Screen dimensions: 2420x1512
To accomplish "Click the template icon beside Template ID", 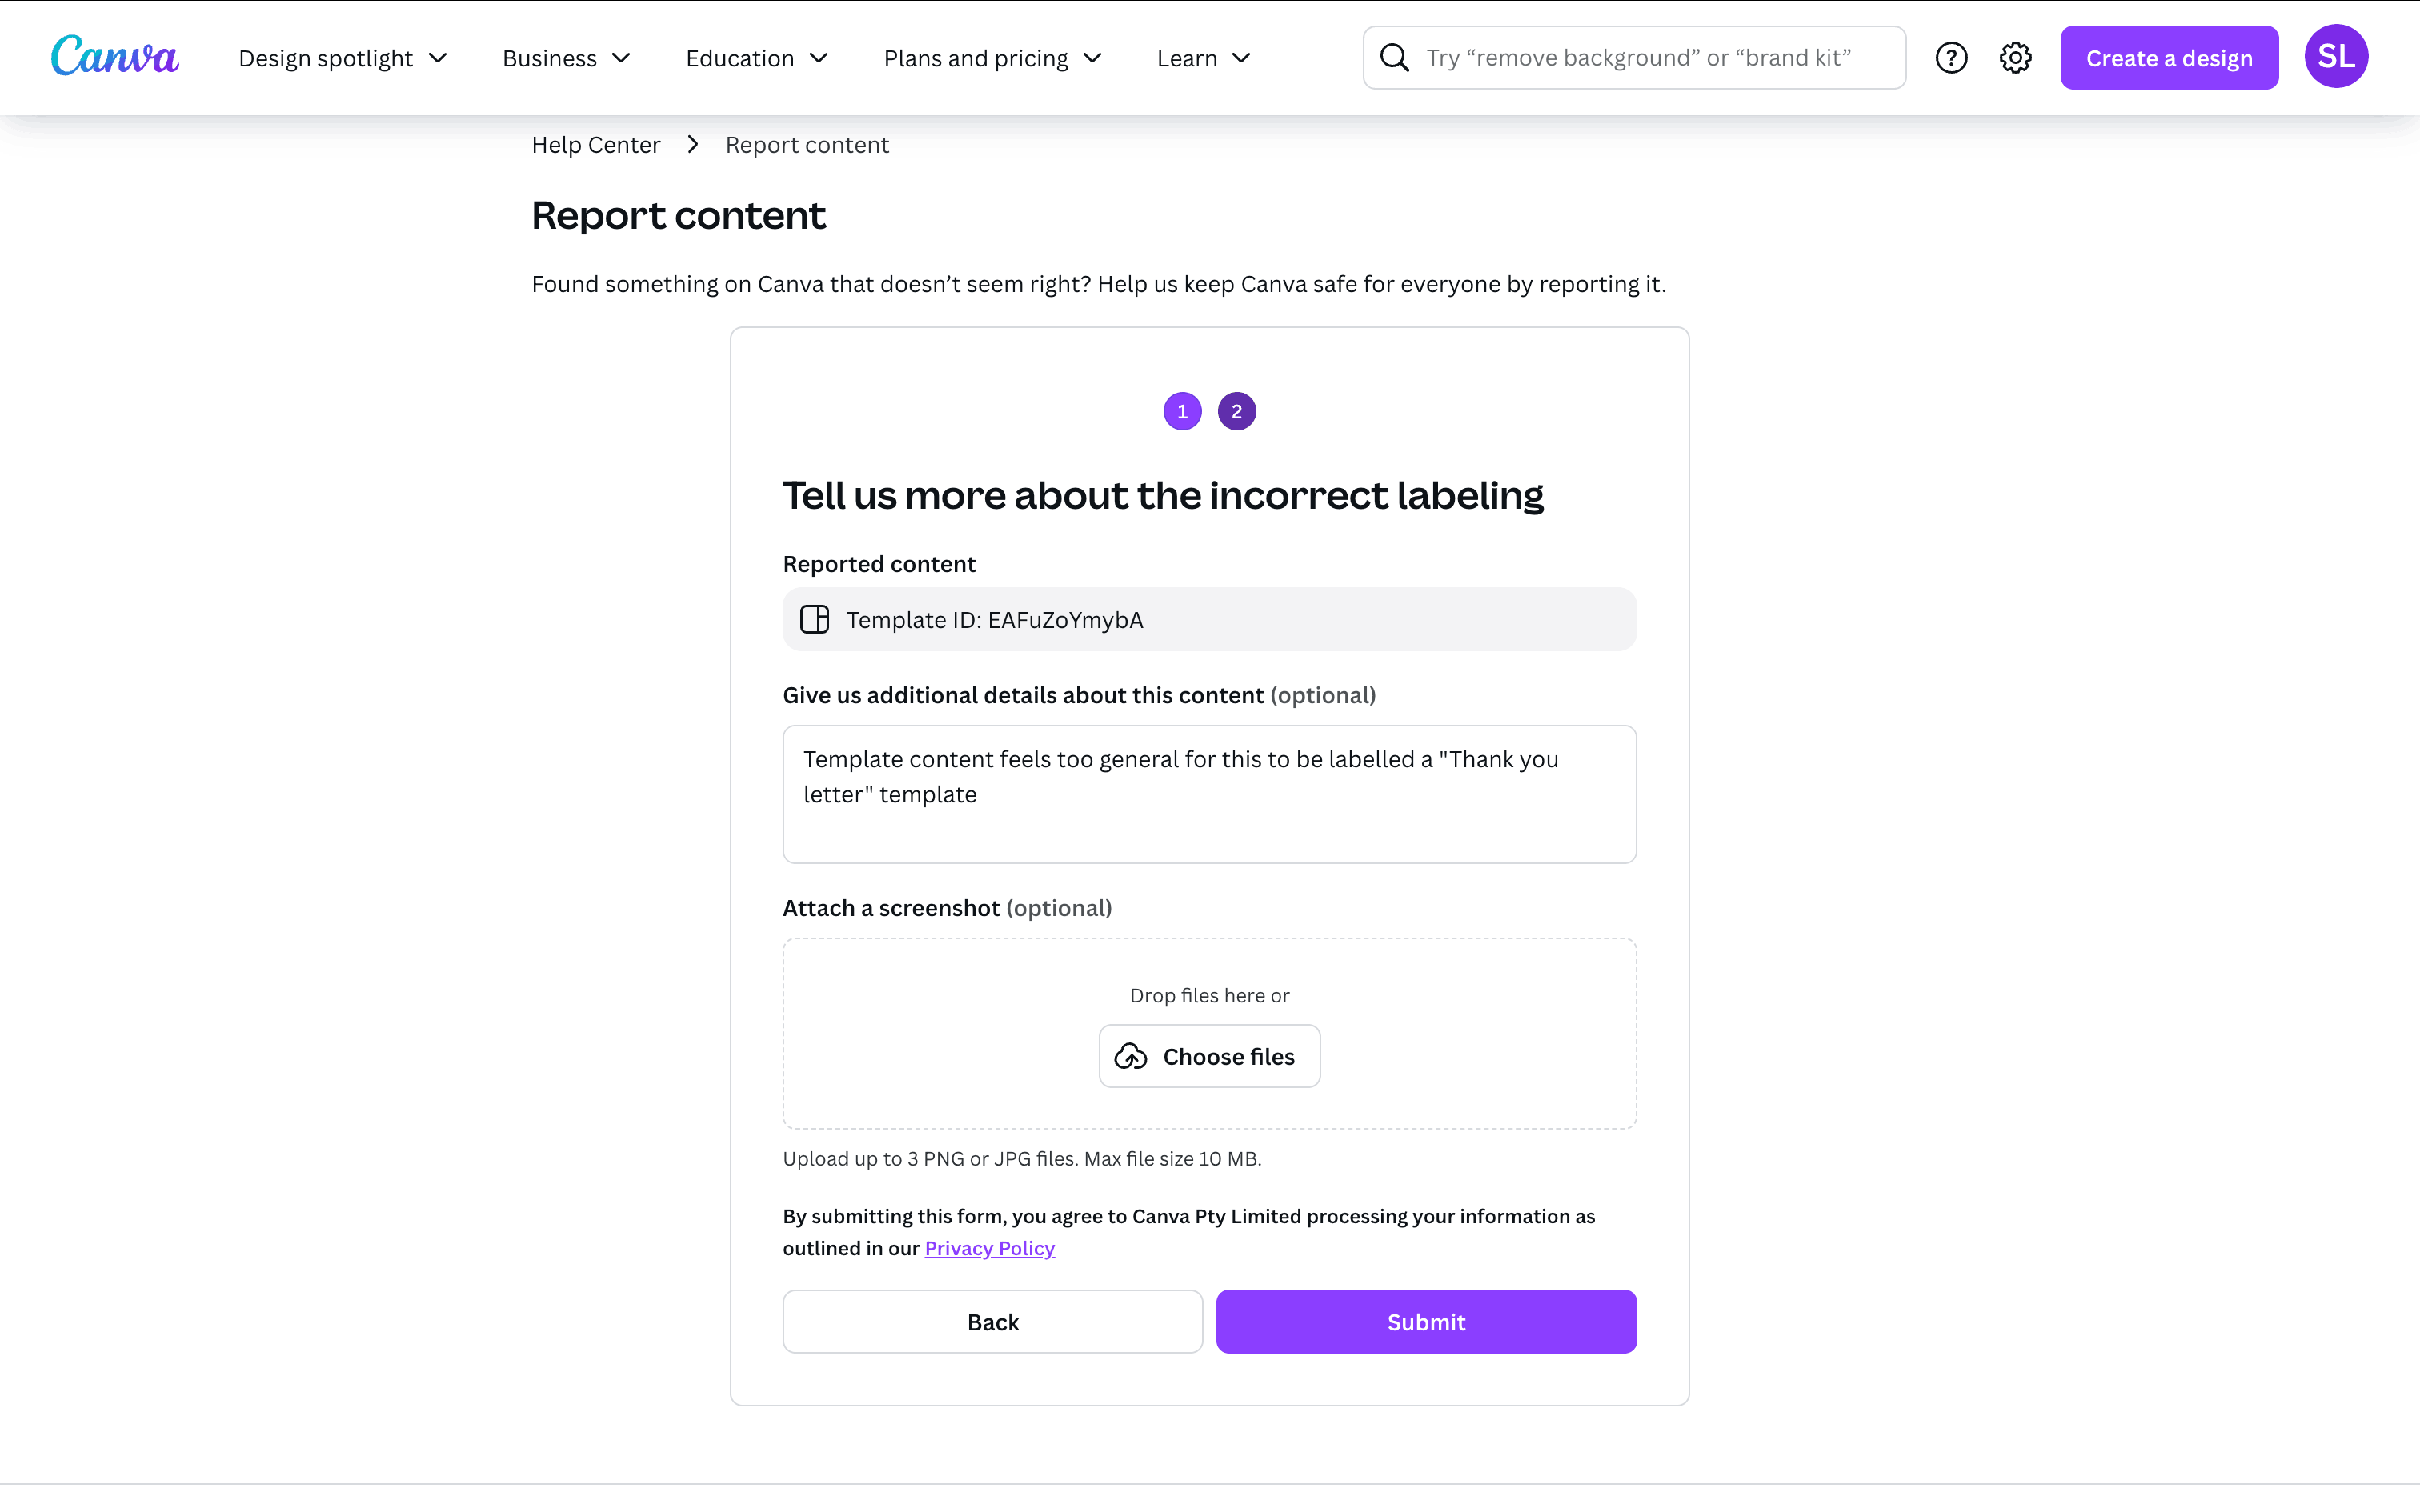I will click(815, 620).
